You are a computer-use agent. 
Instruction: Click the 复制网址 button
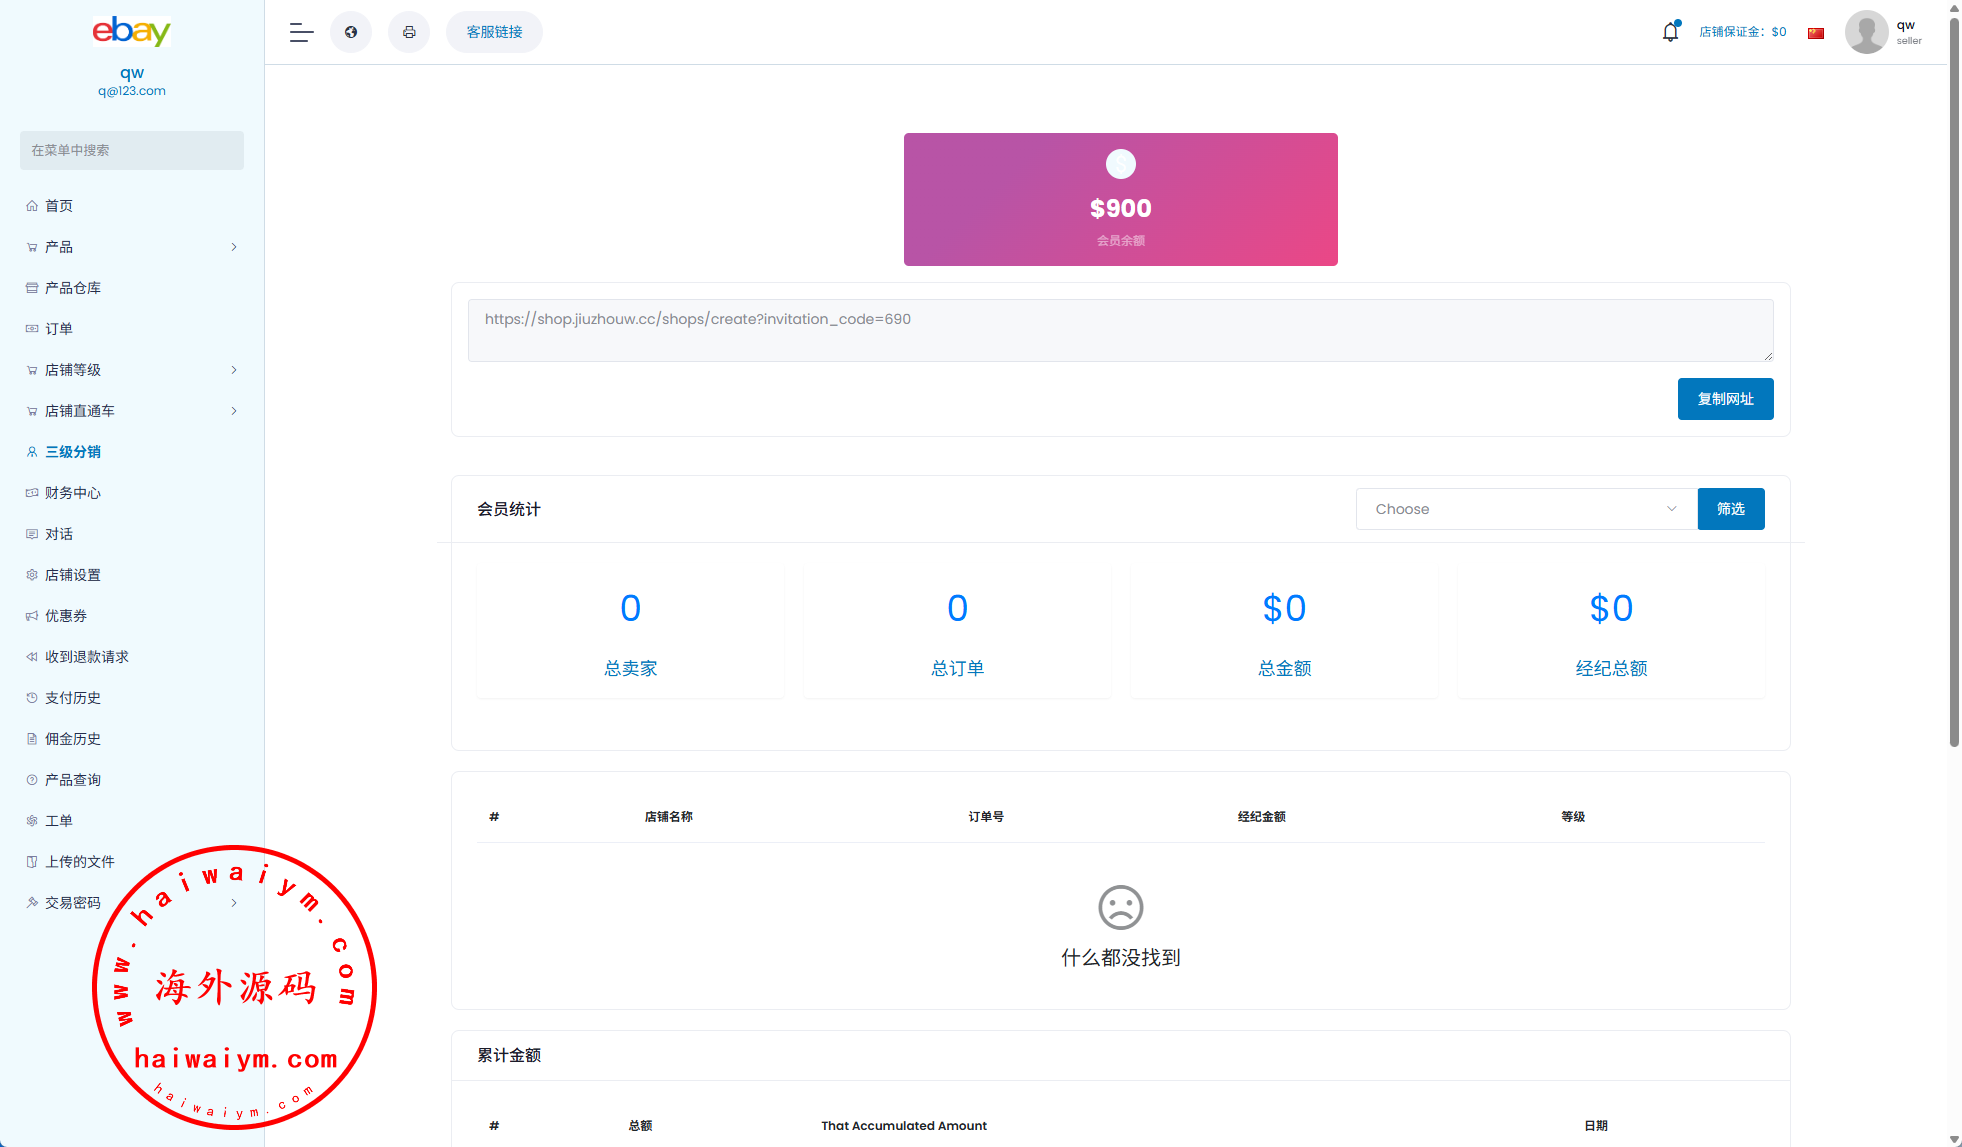tap(1725, 399)
